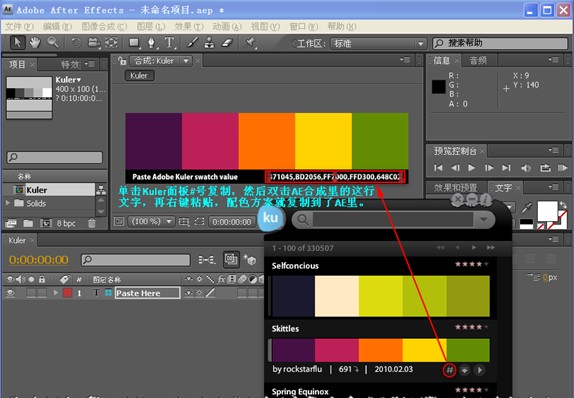Click the 8 bpc color depth button

pos(66,223)
